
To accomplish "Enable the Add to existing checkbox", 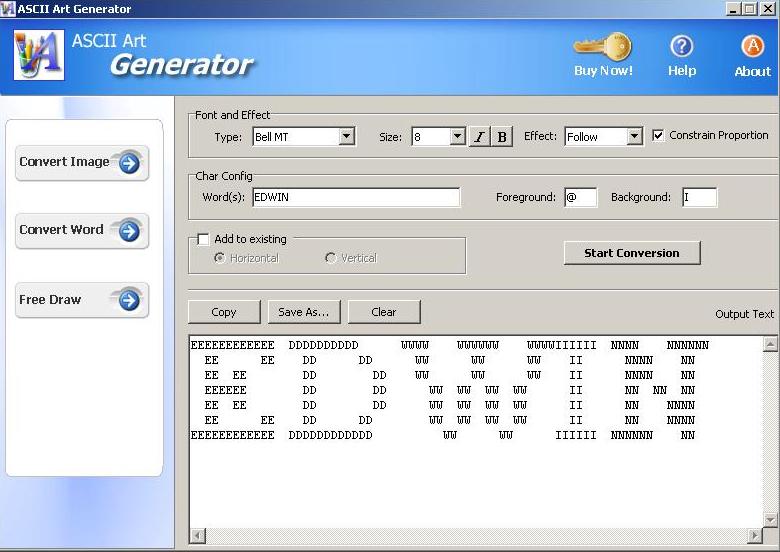I will pyautogui.click(x=203, y=239).
